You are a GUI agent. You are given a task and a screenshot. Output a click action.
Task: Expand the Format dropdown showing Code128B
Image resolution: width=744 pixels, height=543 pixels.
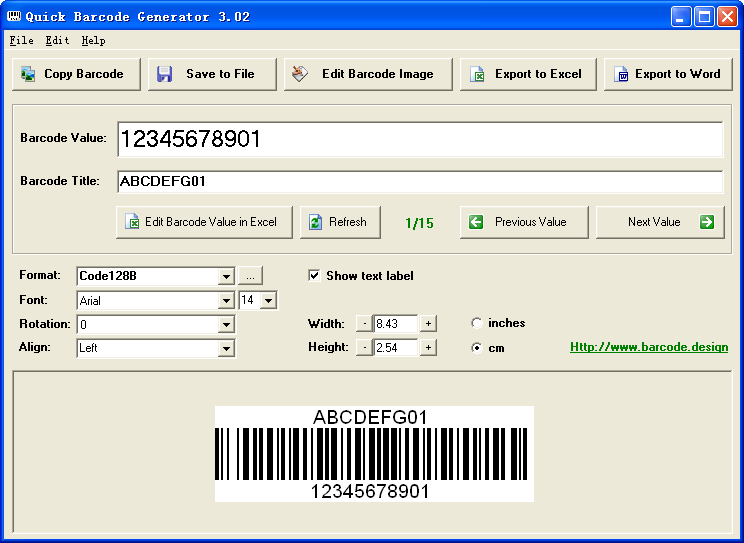[x=226, y=276]
